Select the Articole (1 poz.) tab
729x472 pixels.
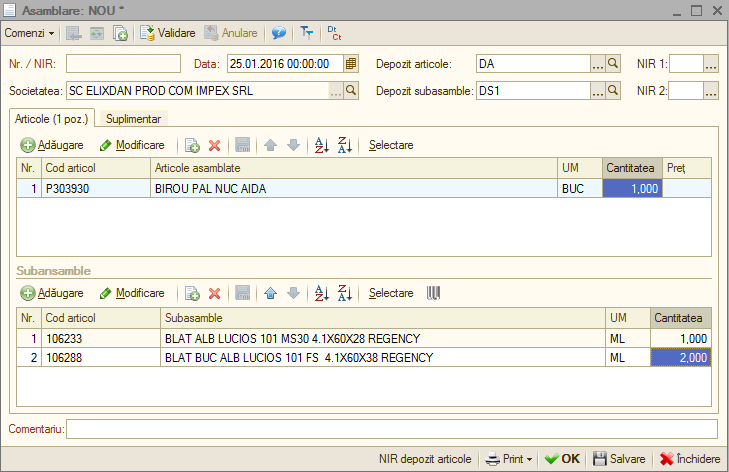tap(52, 119)
